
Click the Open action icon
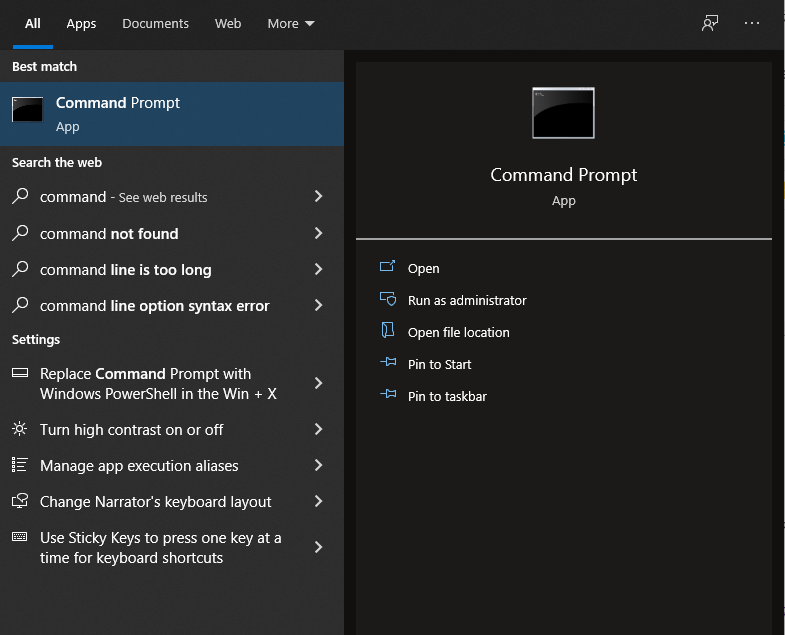point(387,266)
